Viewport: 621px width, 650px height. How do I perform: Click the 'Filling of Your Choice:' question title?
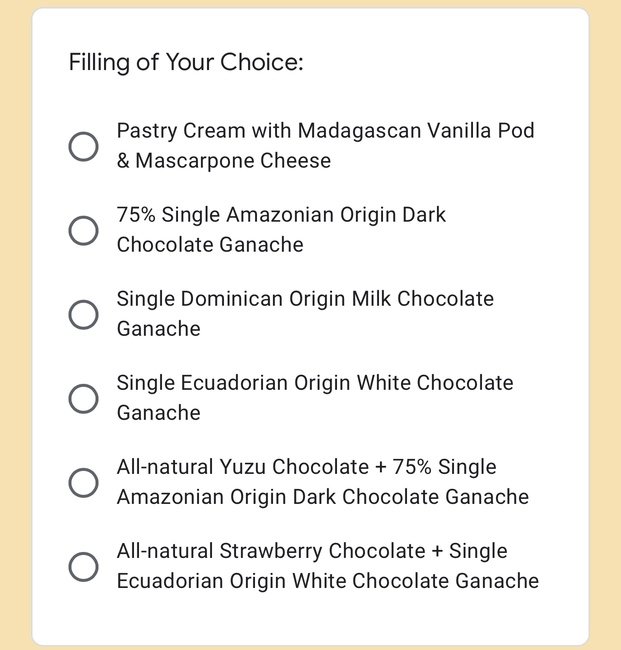(186, 63)
